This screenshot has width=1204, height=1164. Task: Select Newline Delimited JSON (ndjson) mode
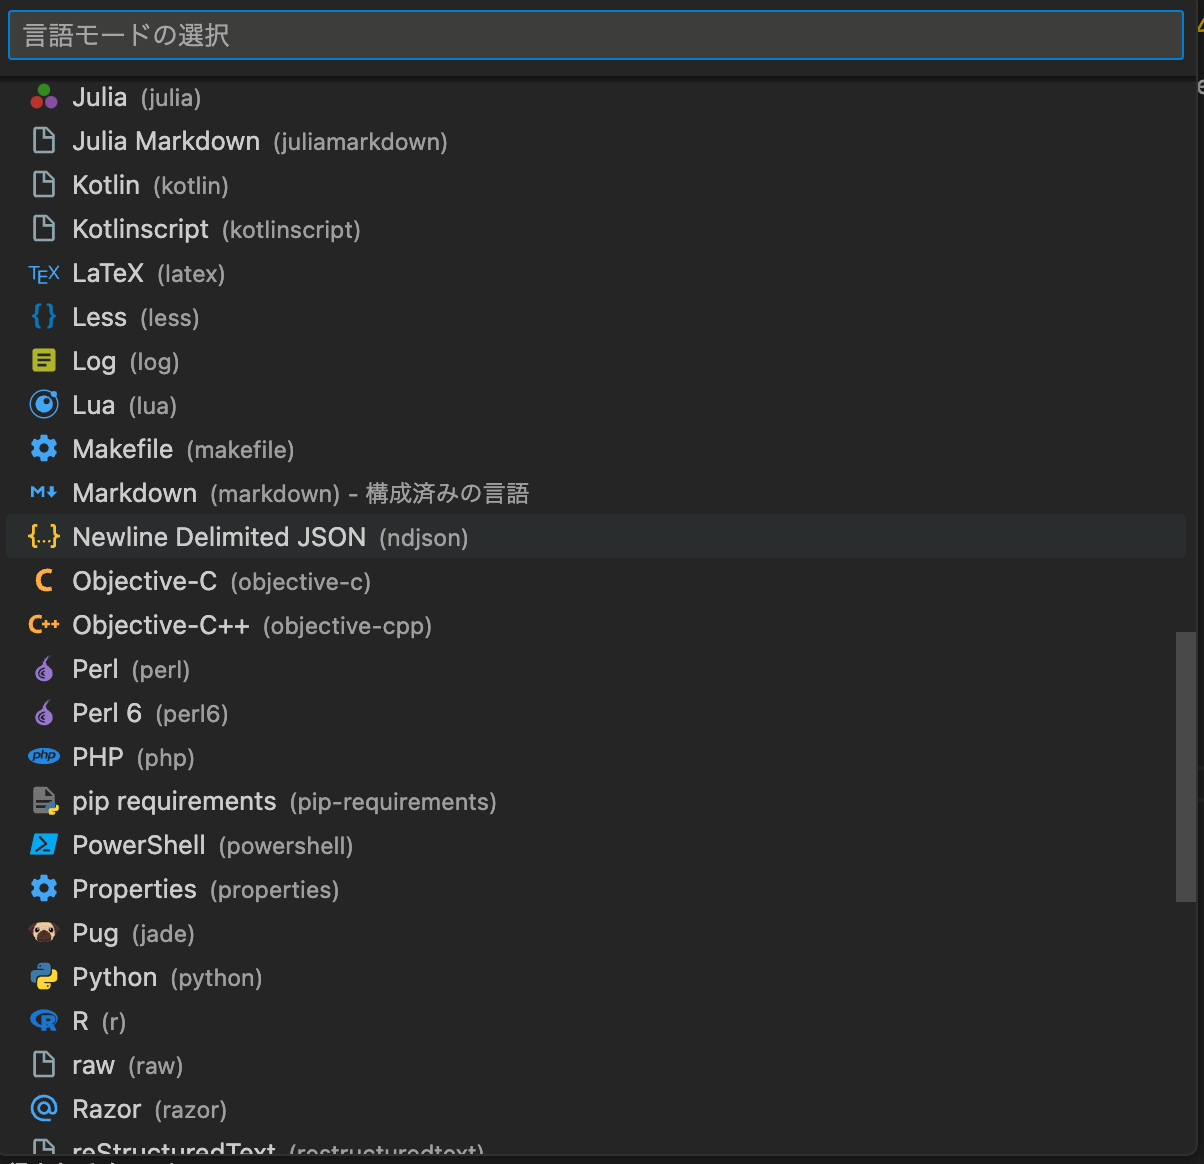(x=596, y=537)
